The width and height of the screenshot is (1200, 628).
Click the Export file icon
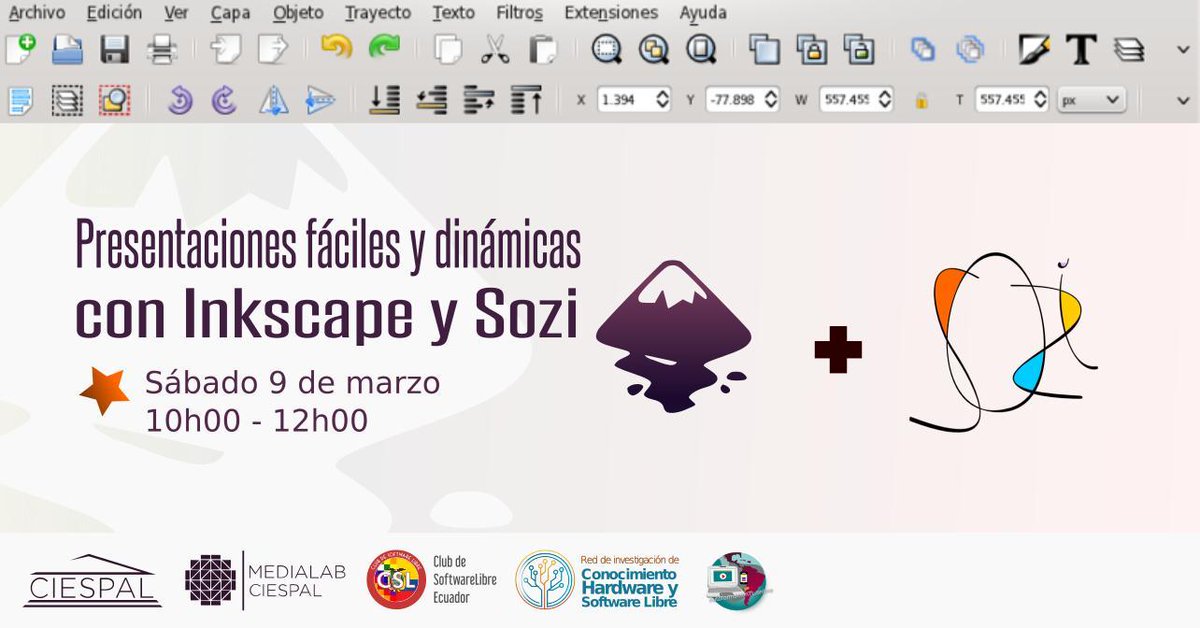[x=273, y=49]
